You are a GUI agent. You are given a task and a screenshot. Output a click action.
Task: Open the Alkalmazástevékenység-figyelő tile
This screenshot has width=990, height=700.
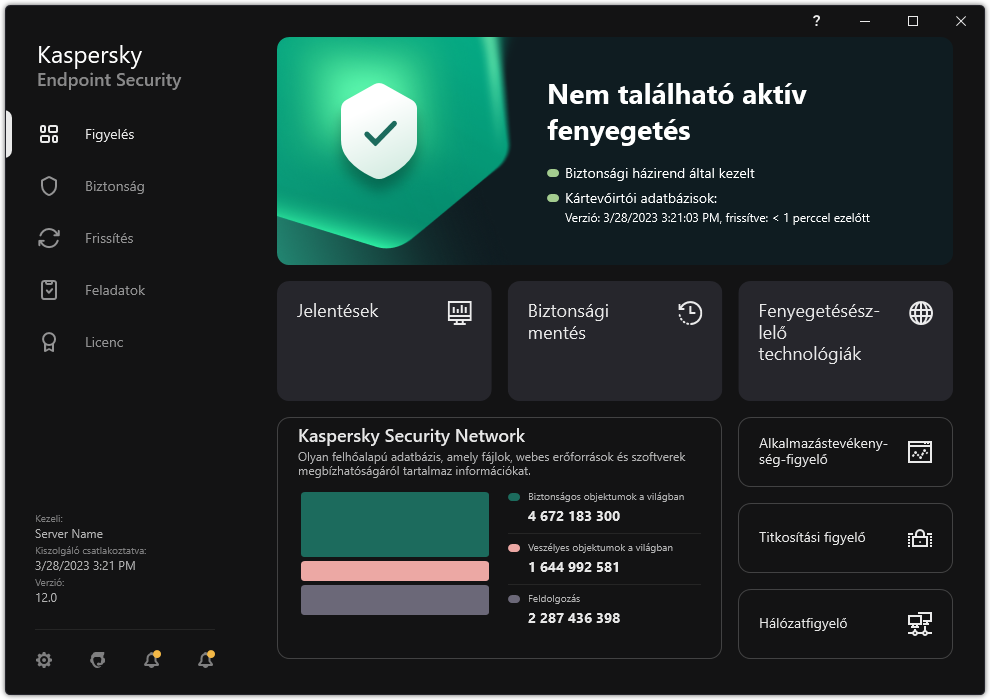pos(845,452)
